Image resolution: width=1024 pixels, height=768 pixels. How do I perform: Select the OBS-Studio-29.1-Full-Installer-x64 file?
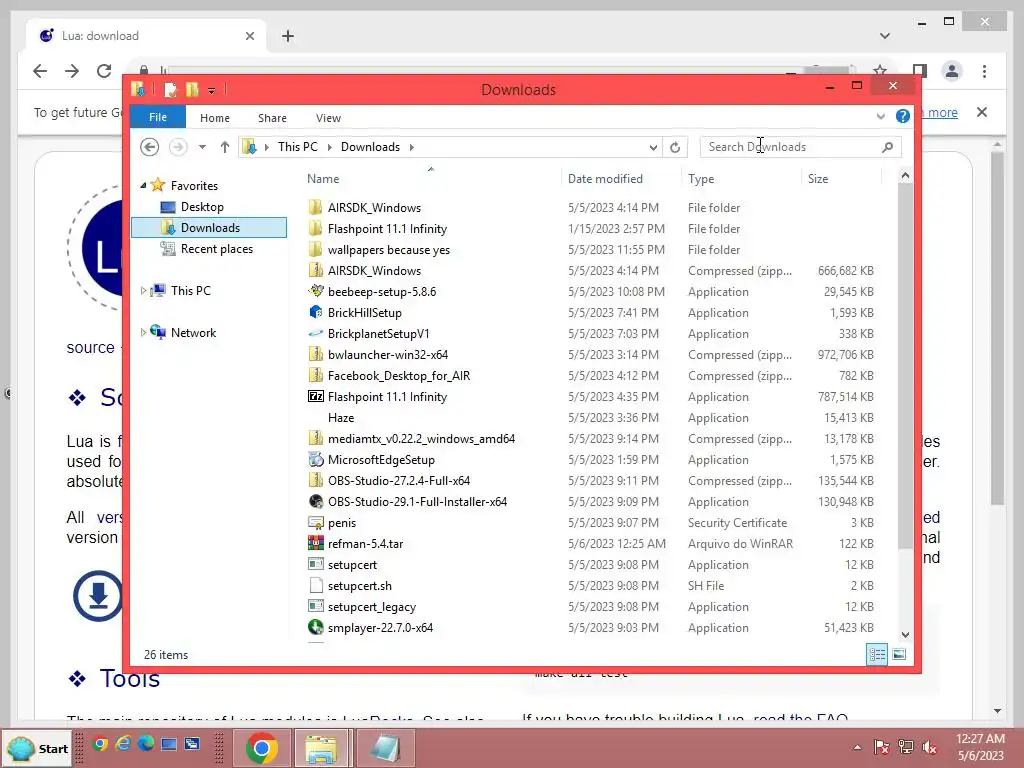click(417, 502)
